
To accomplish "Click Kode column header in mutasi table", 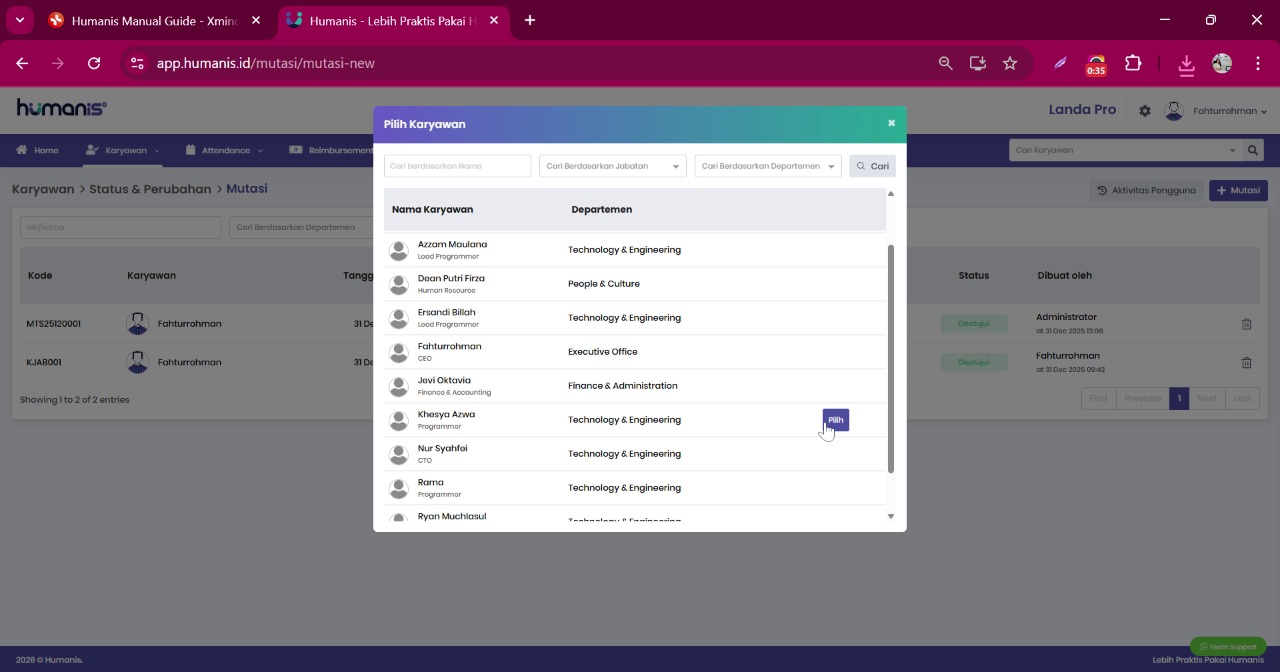I will (x=40, y=275).
